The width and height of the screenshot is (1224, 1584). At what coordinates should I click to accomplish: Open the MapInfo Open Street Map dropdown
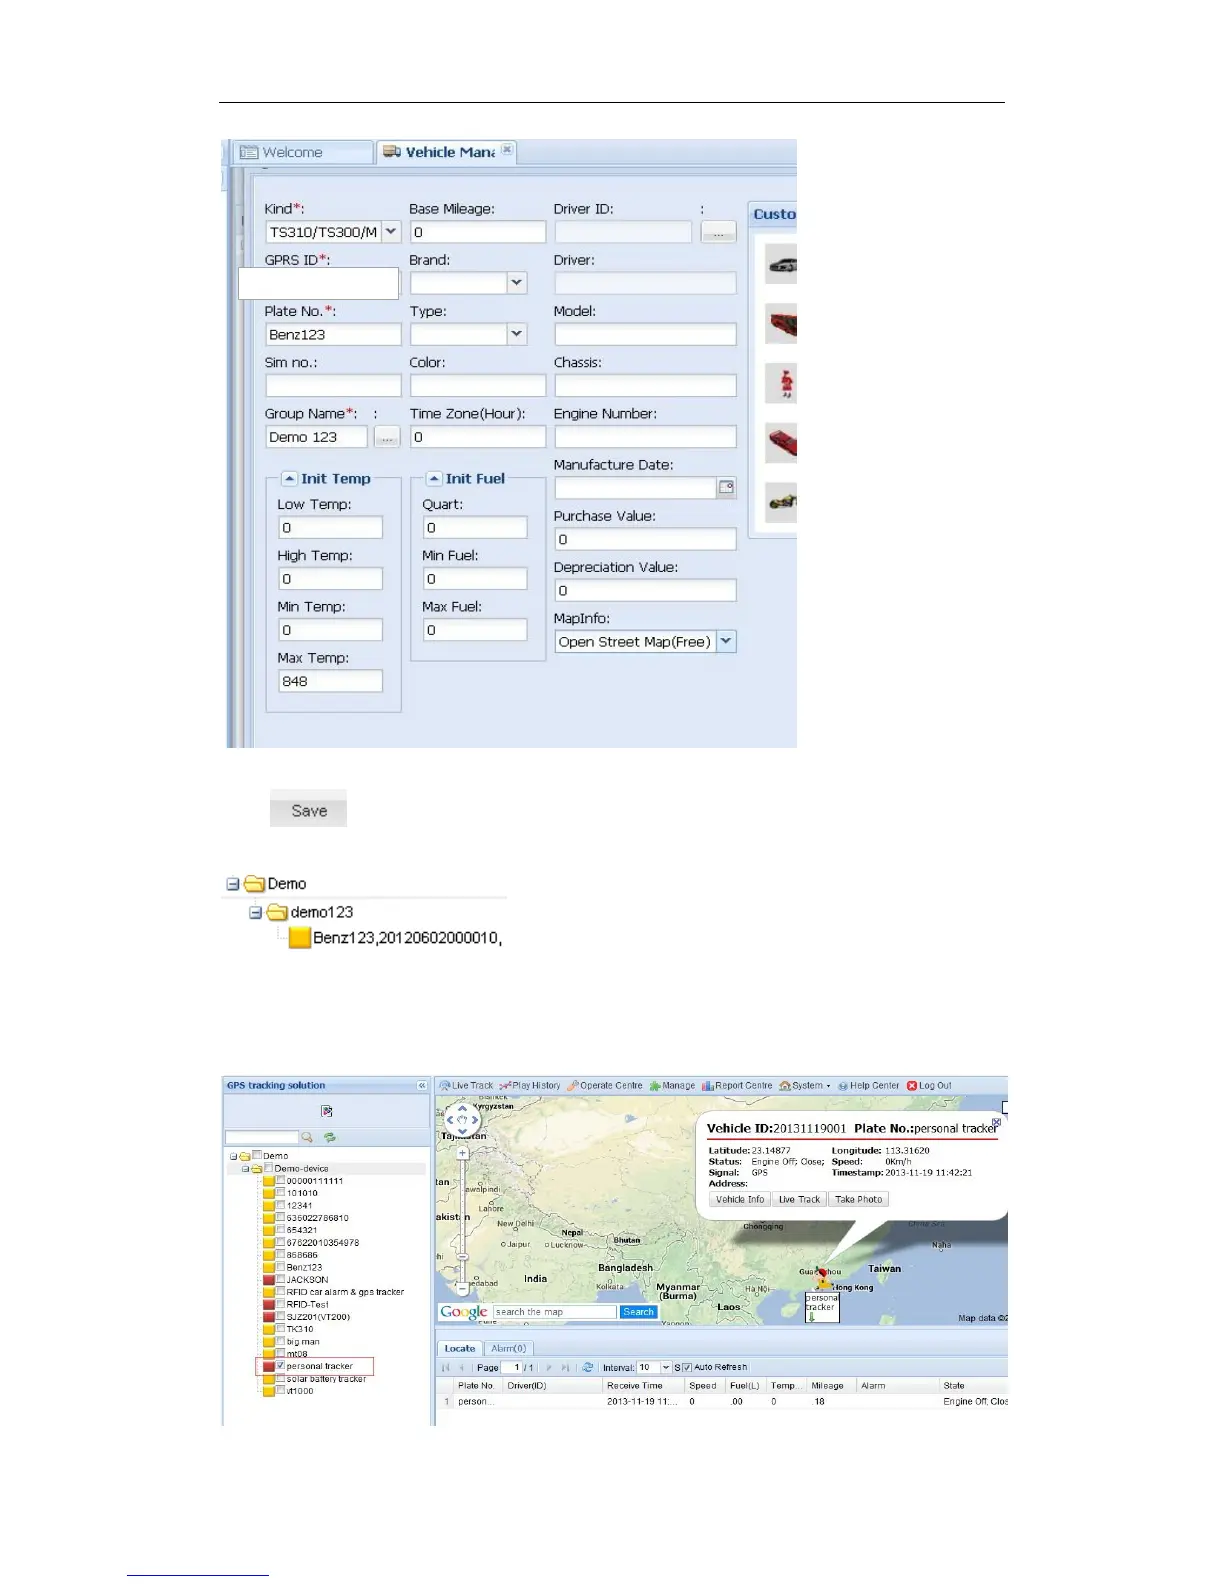[x=727, y=642]
